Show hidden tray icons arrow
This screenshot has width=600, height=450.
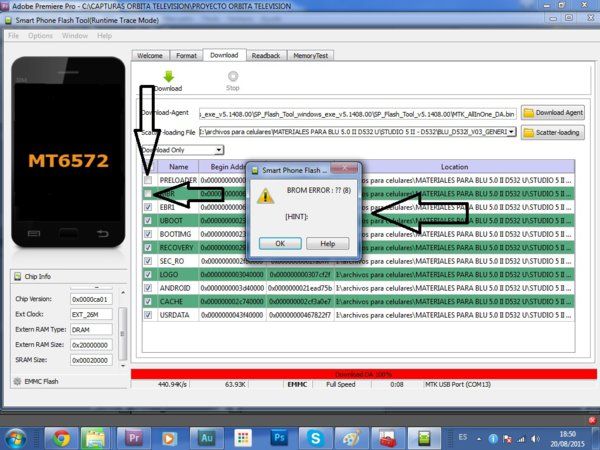pos(479,439)
